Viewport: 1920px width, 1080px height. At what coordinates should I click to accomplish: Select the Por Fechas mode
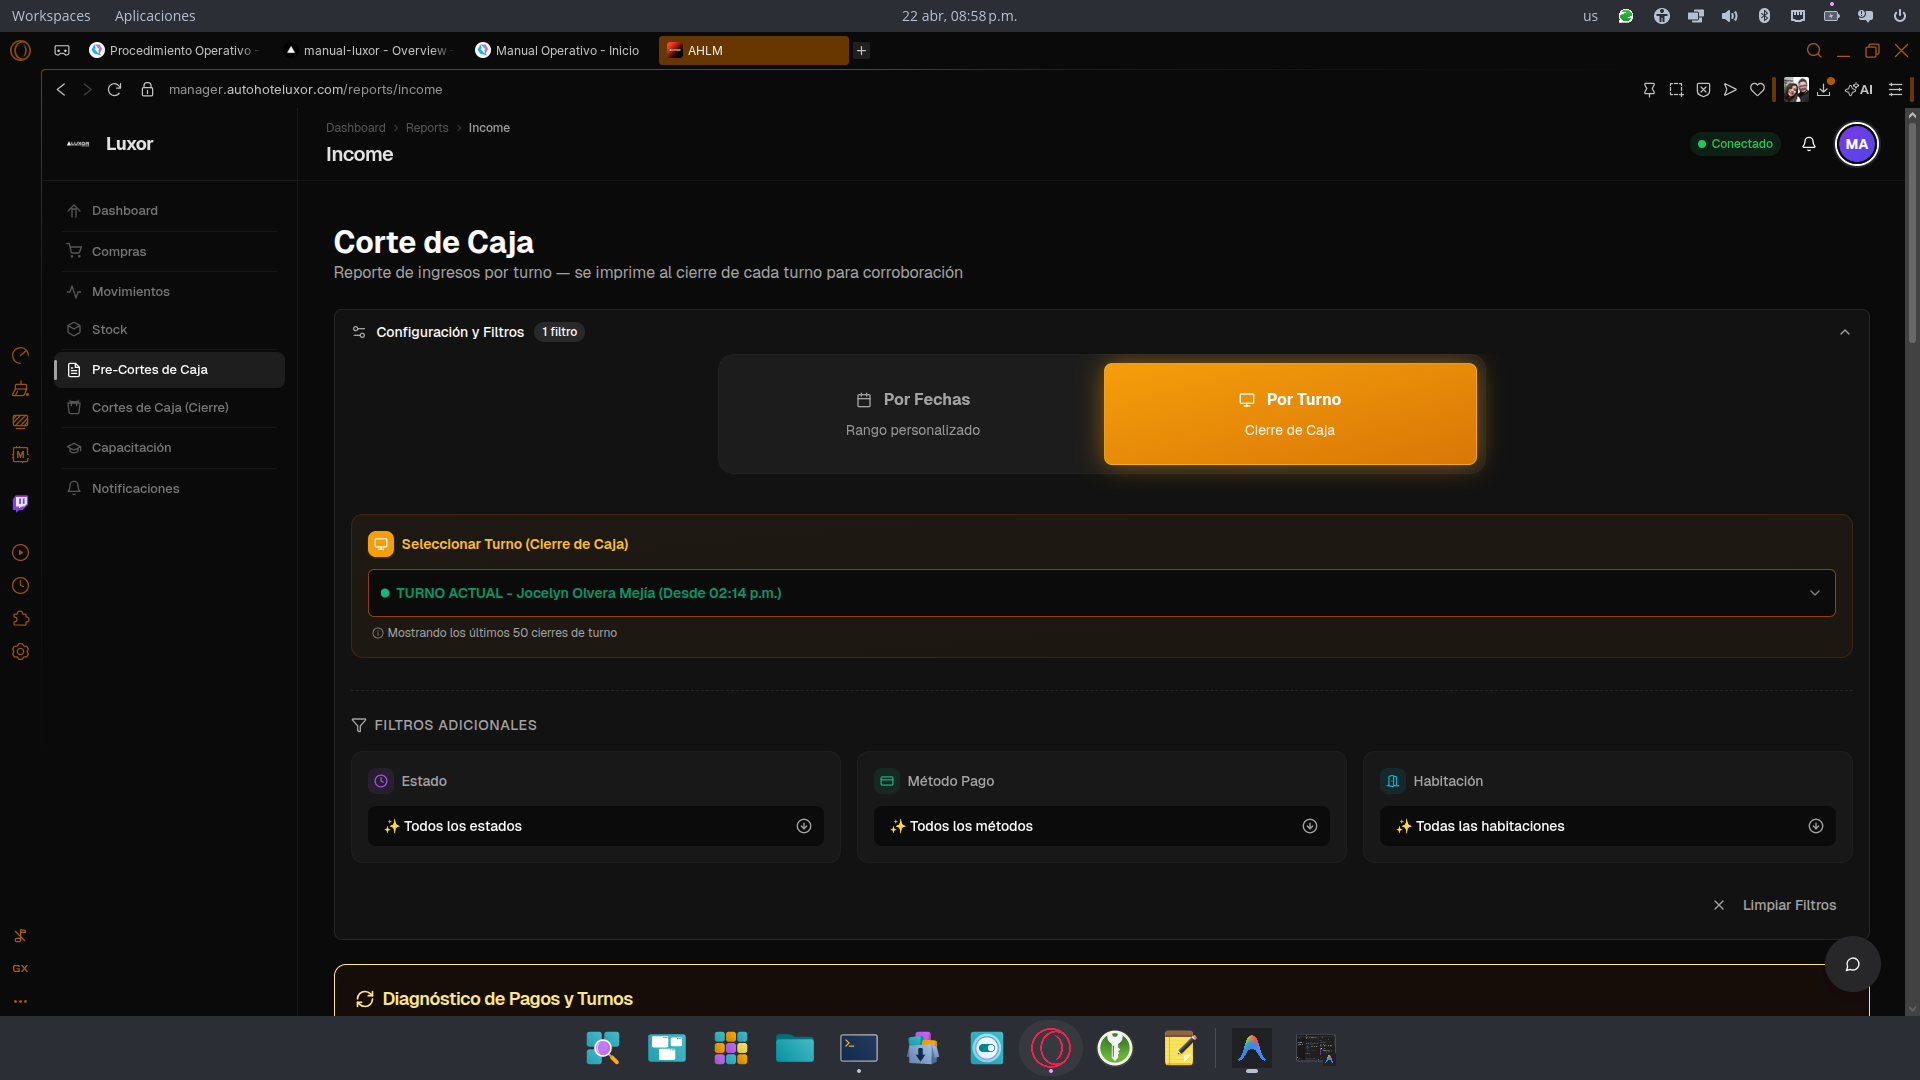[912, 414]
